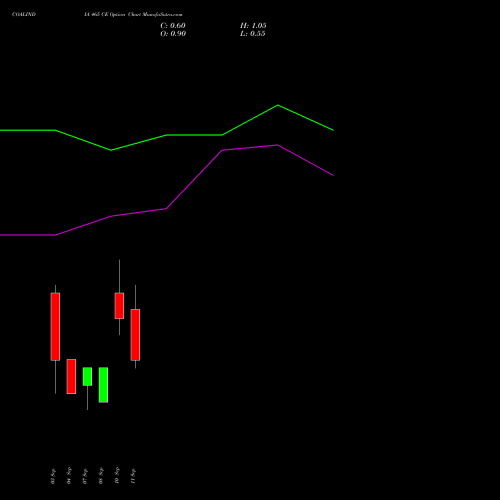
Task: Click the 08 Sep date label
Action: [101, 476]
